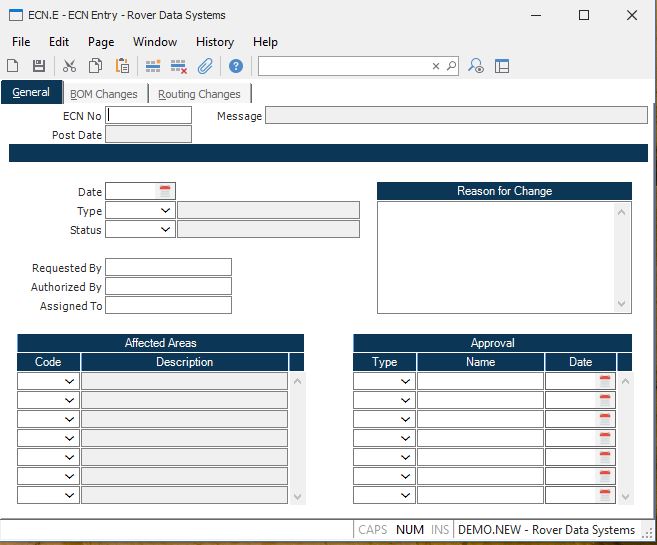
Task: Click the Save disk icon
Action: 39,66
